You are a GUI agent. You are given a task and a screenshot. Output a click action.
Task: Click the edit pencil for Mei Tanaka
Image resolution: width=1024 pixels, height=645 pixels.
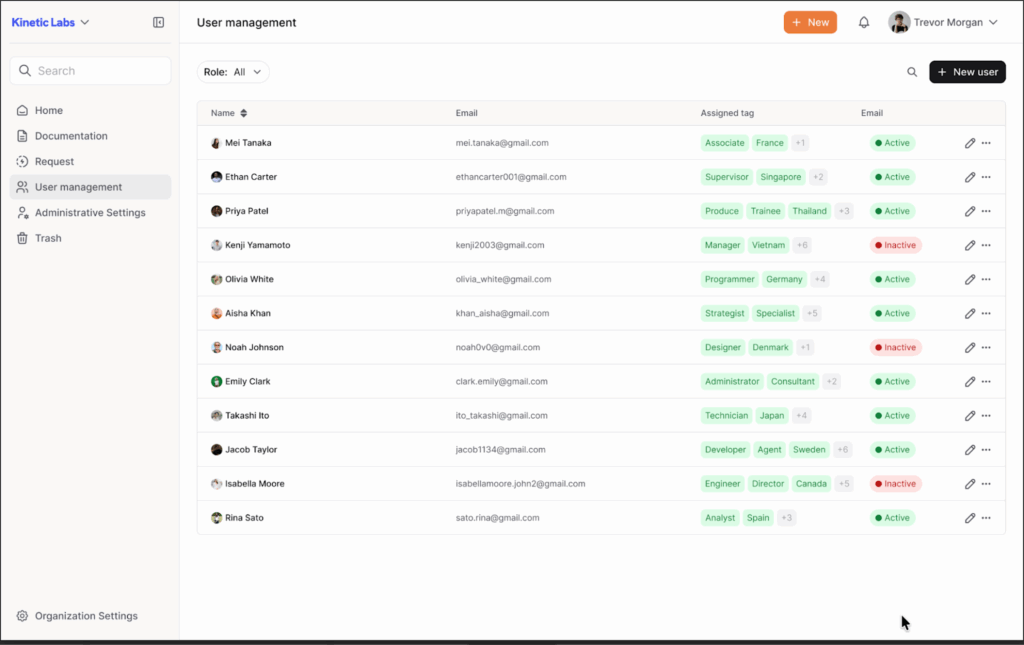[969, 142]
